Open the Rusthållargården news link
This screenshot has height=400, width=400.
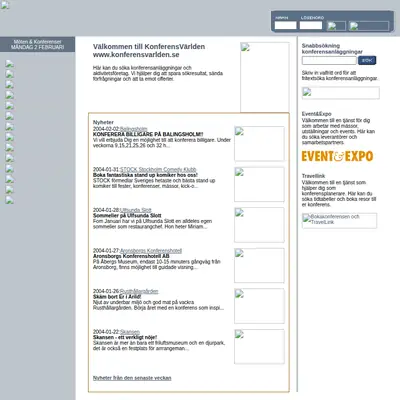pyautogui.click(x=139, y=291)
